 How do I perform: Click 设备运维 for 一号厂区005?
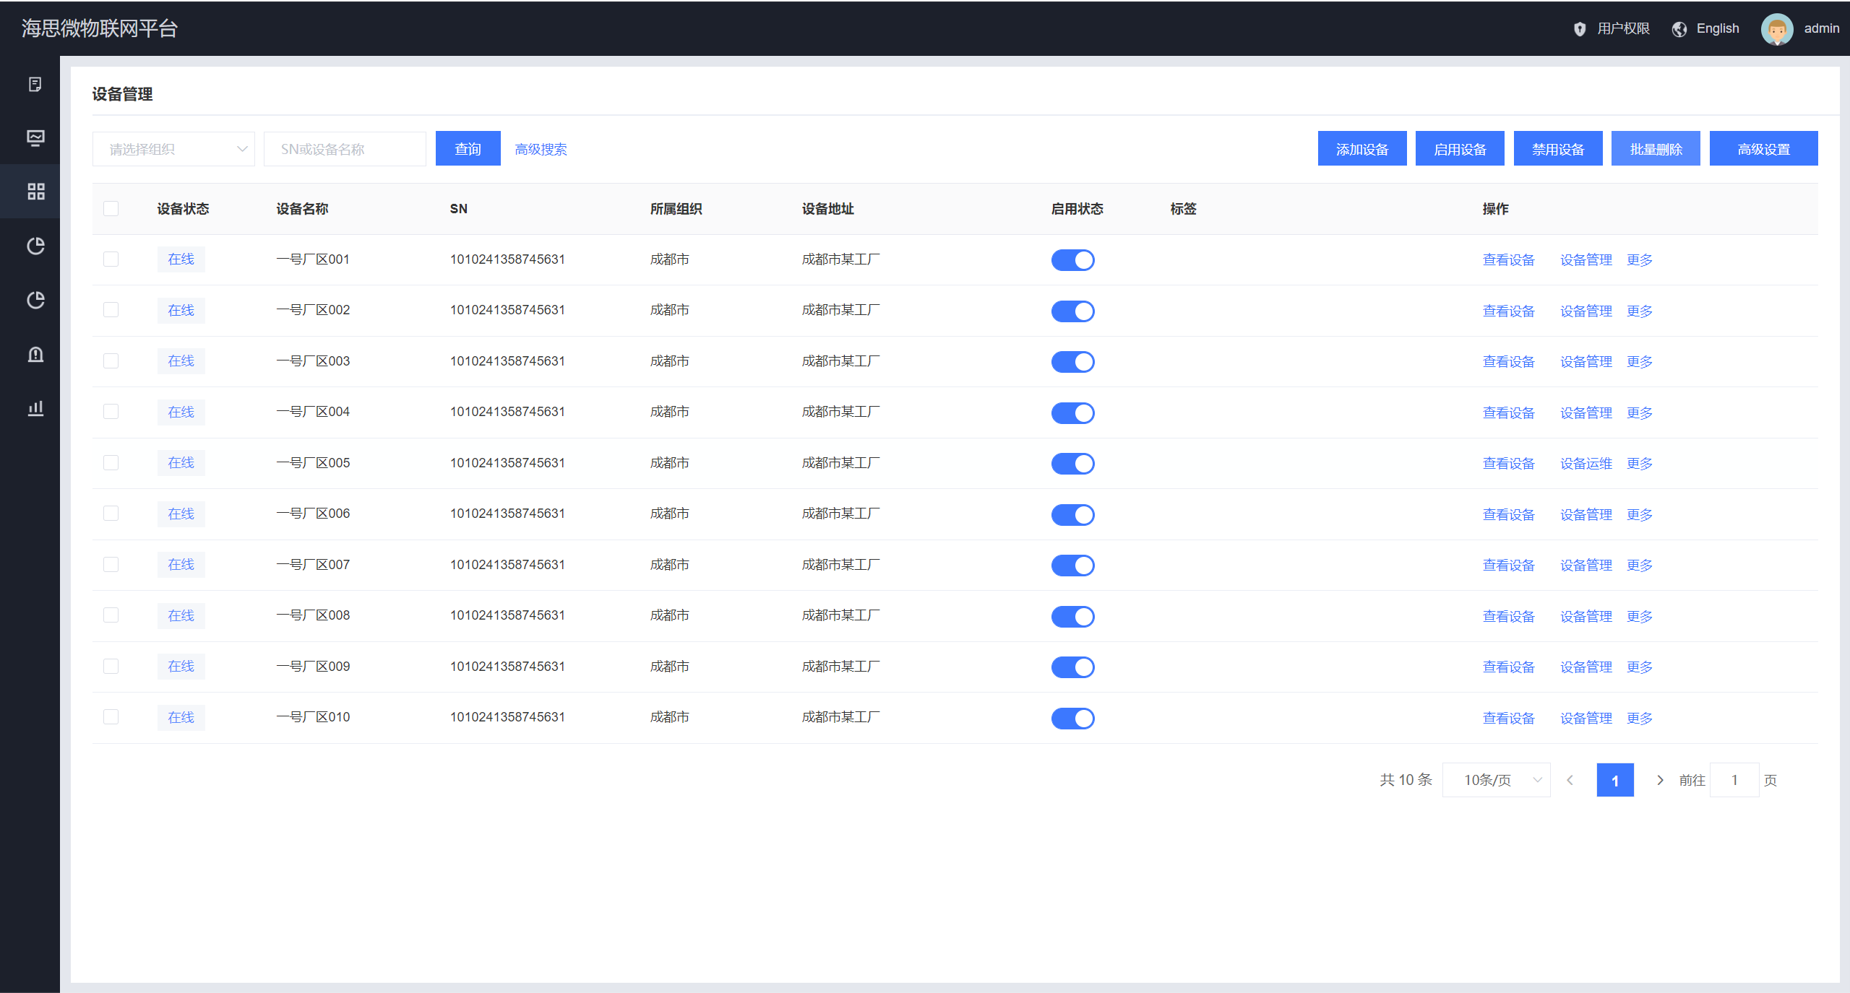click(1585, 464)
